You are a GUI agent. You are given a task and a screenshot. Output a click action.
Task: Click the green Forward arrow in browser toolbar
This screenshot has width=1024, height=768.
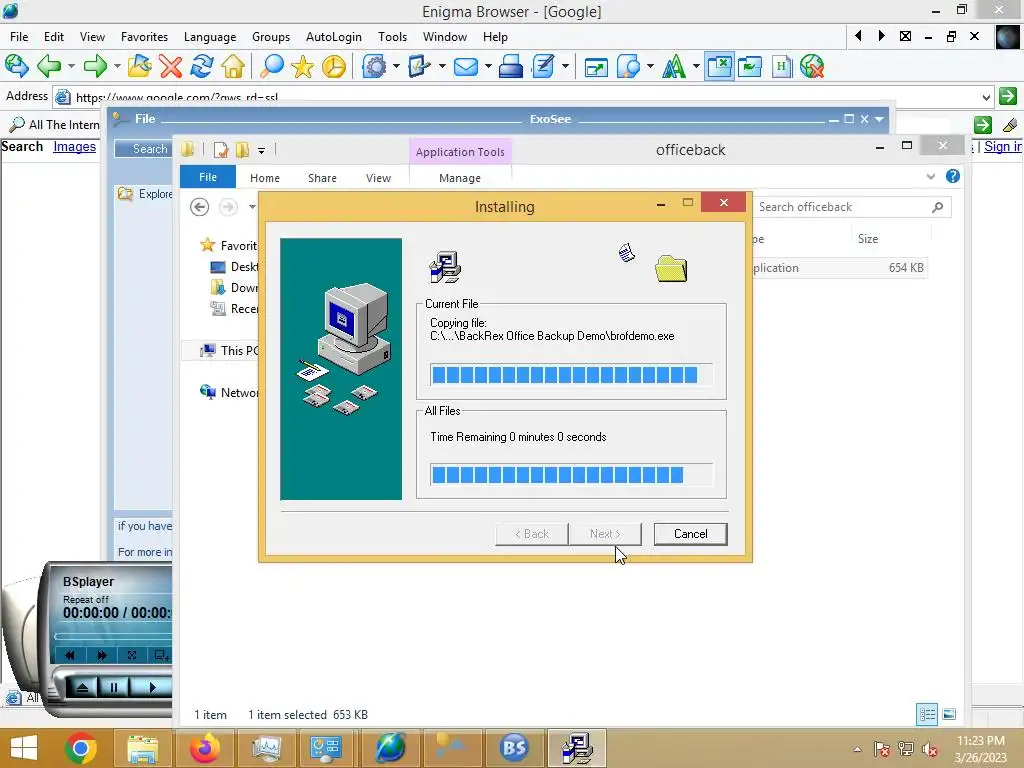click(x=95, y=67)
